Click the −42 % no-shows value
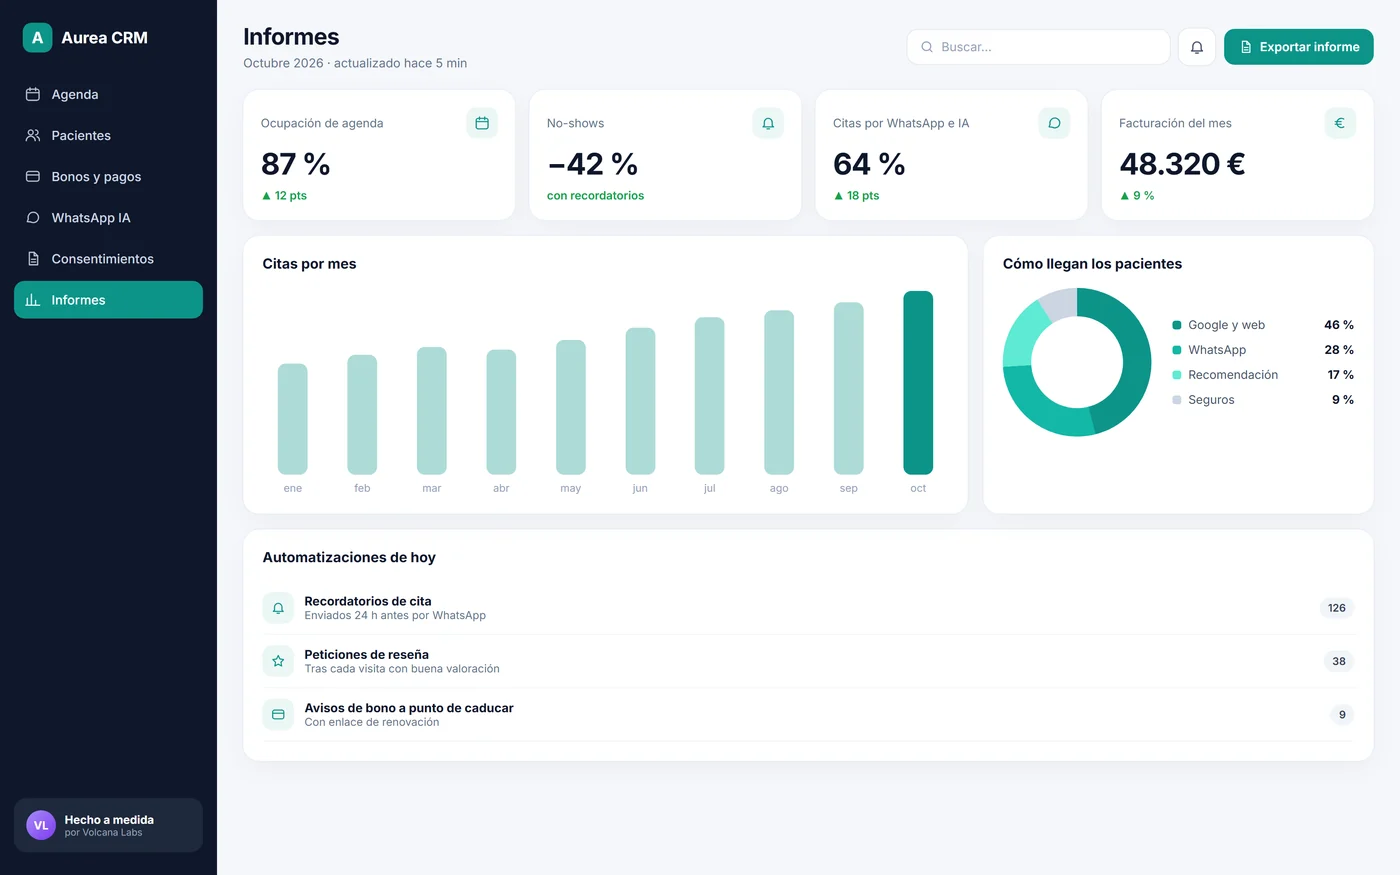The height and width of the screenshot is (875, 1400). coord(592,164)
